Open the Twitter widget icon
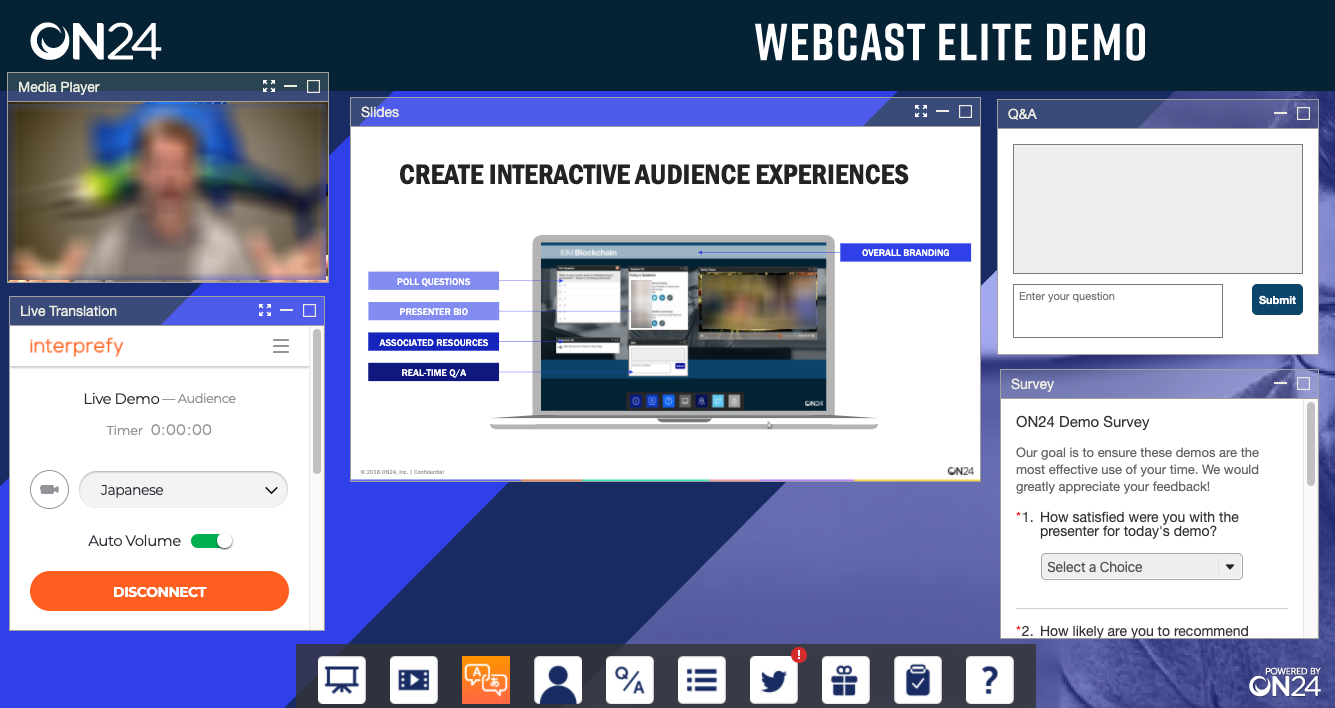Screen dimensions: 1335x708 pyautogui.click(x=774, y=680)
